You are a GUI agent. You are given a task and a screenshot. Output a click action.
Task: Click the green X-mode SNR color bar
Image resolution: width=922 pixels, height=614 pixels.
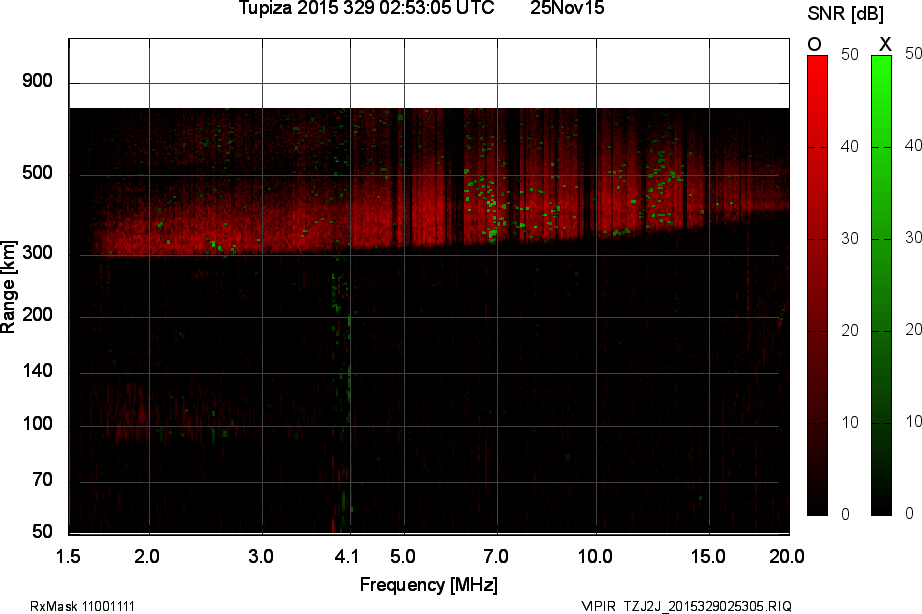pyautogui.click(x=881, y=285)
